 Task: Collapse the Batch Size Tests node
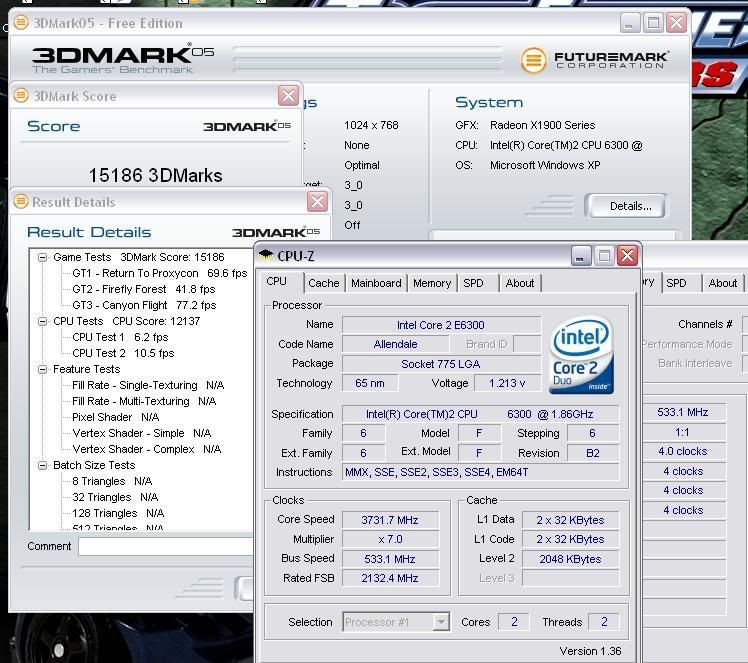click(x=43, y=466)
